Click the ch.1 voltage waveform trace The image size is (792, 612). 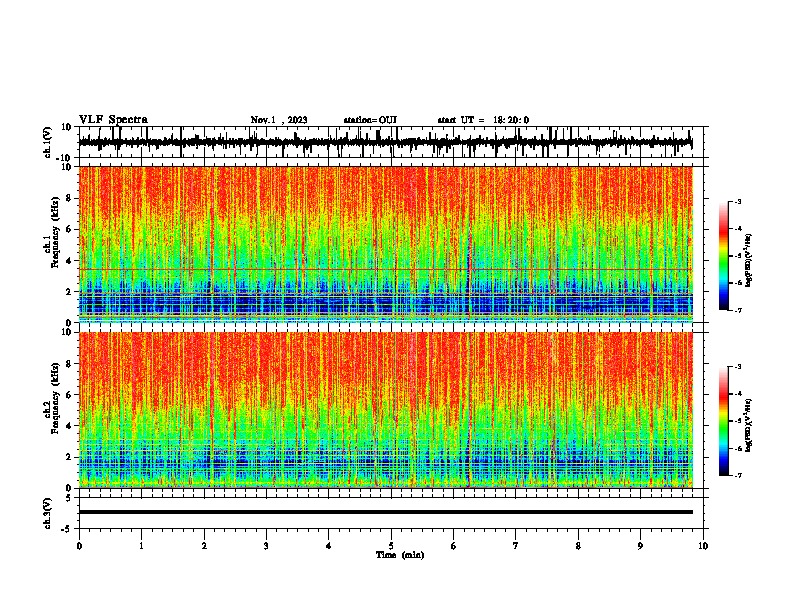pyautogui.click(x=385, y=142)
